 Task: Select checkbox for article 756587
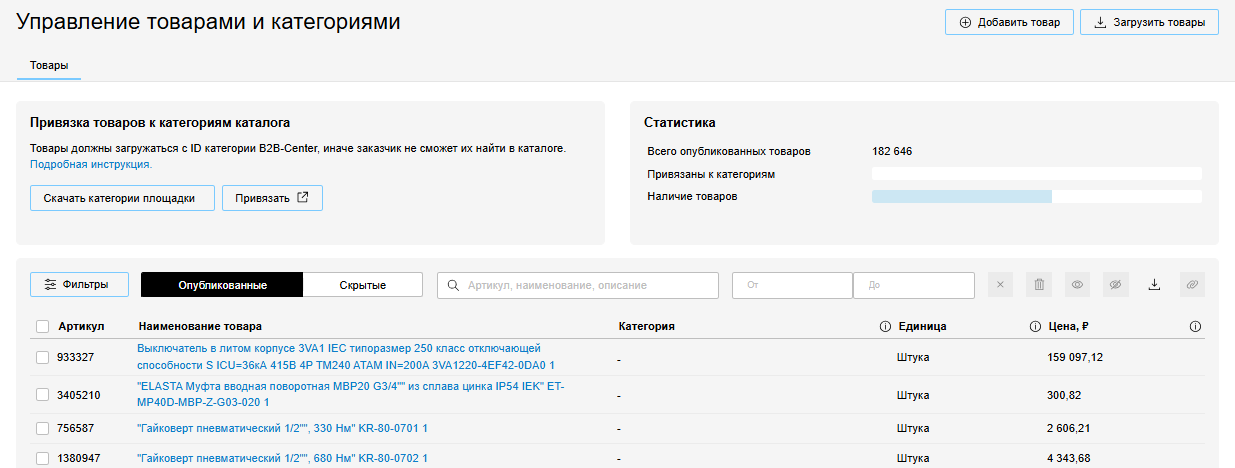(42, 428)
